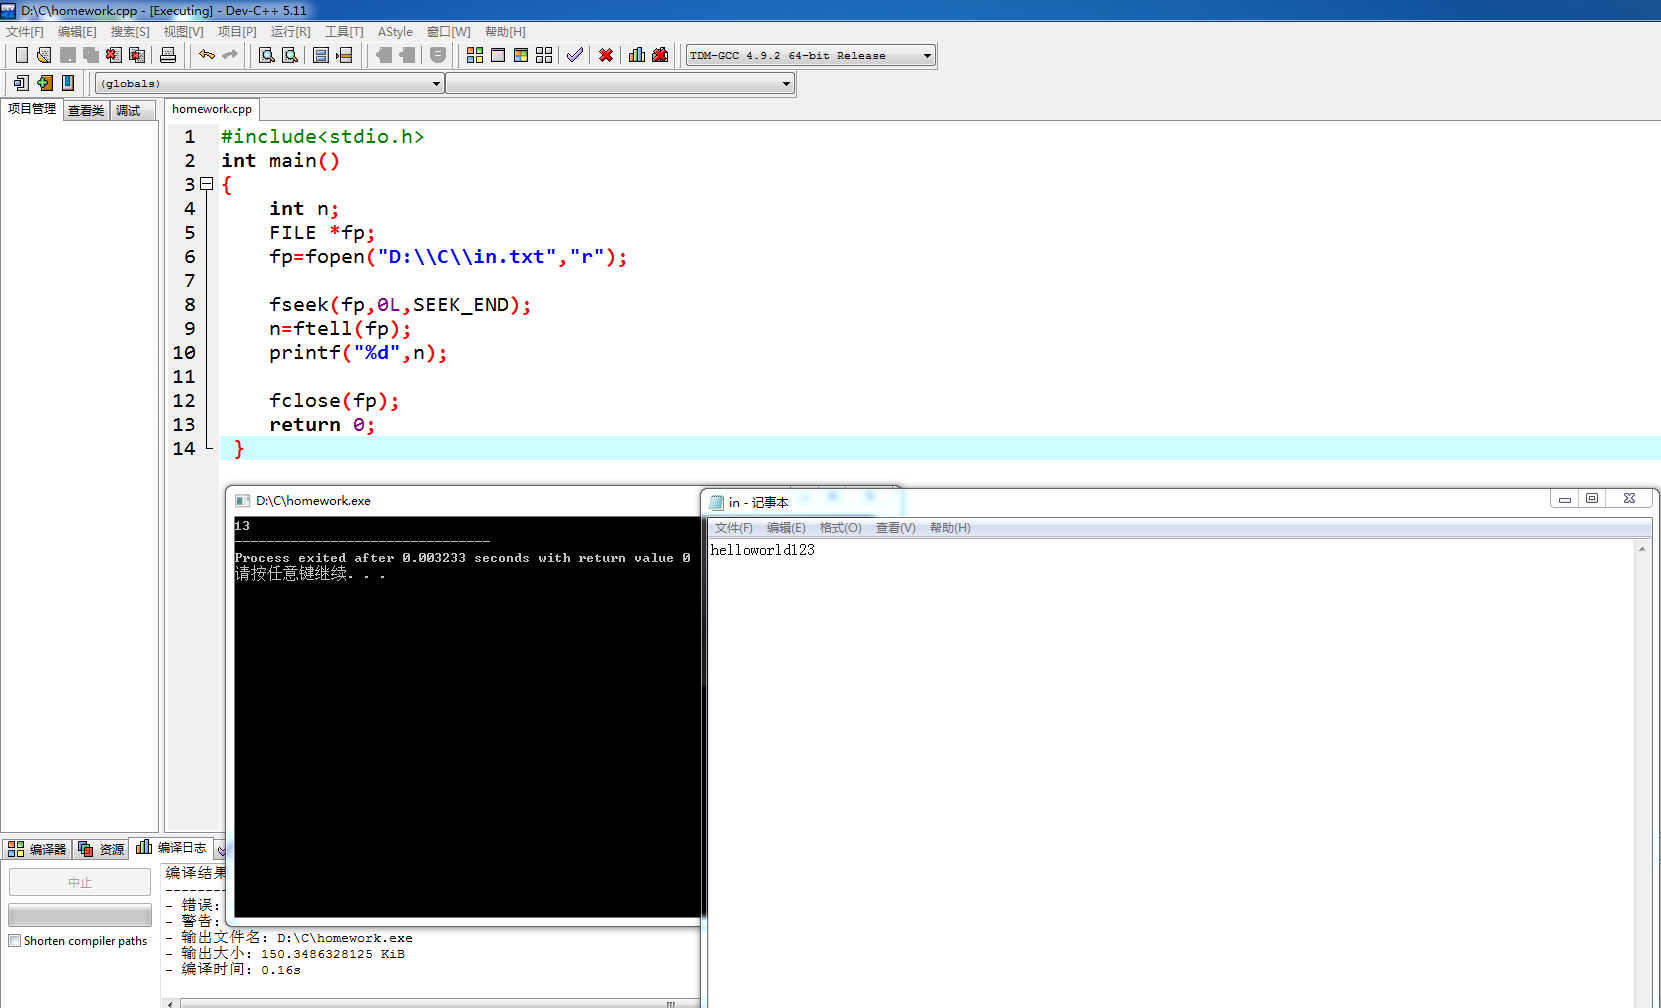Run the program with the toolbar icon
The height and width of the screenshot is (1008, 1661).
[498, 55]
